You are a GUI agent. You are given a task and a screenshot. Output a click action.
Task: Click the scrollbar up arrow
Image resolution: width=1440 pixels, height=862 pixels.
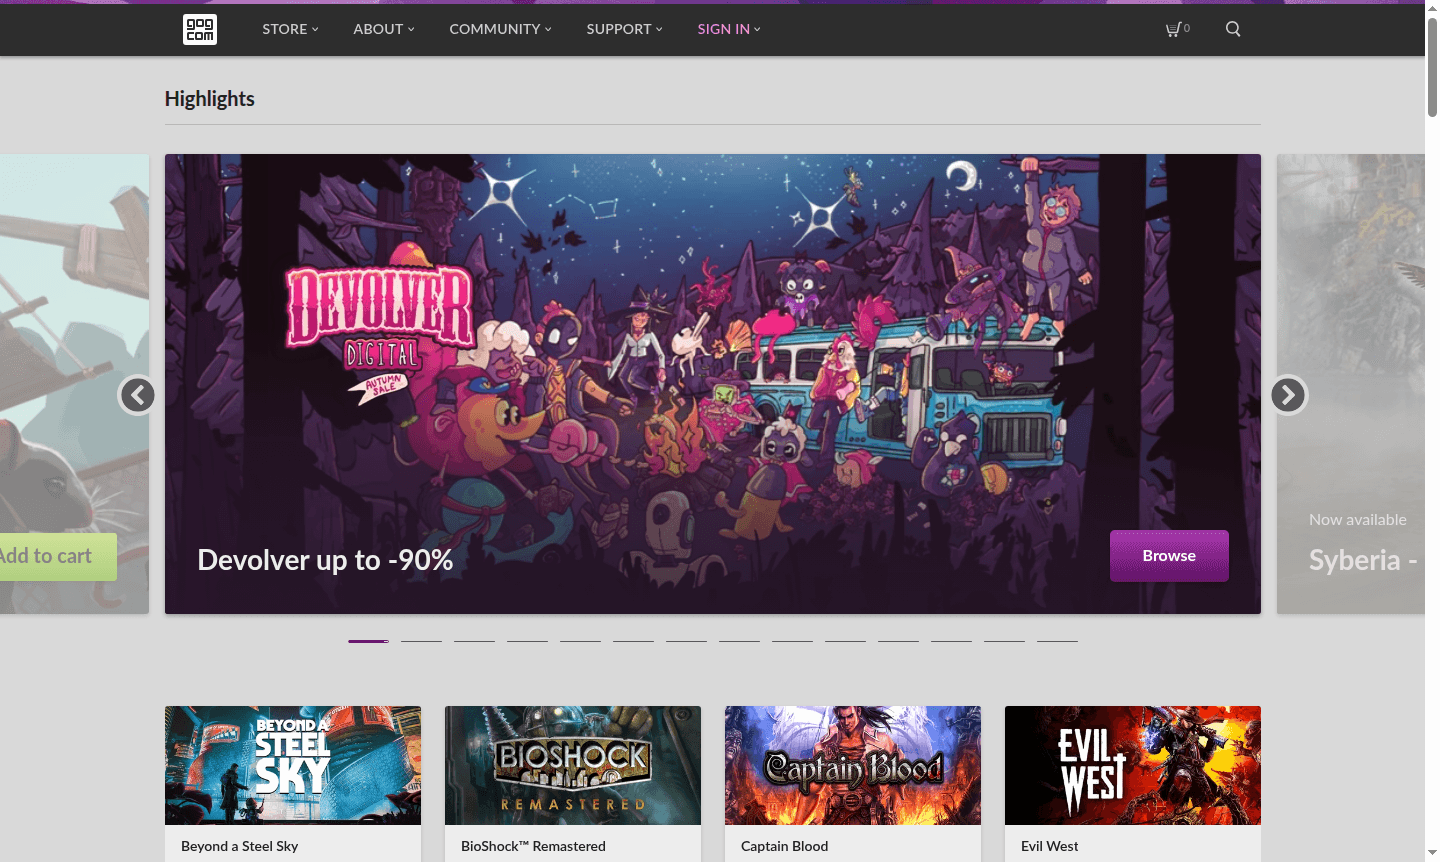(x=1432, y=8)
